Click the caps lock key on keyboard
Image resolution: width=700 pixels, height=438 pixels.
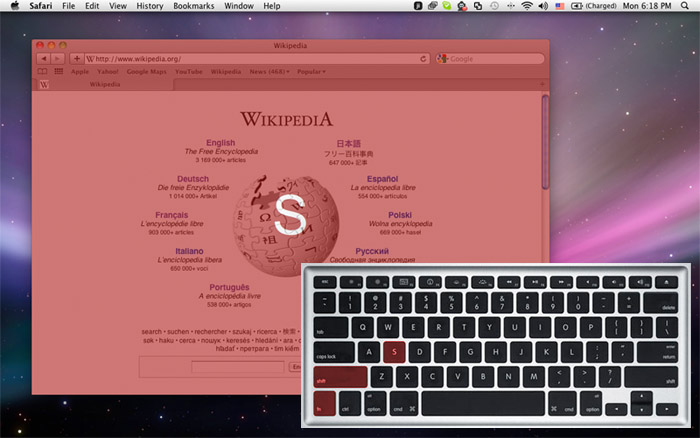(x=334, y=352)
